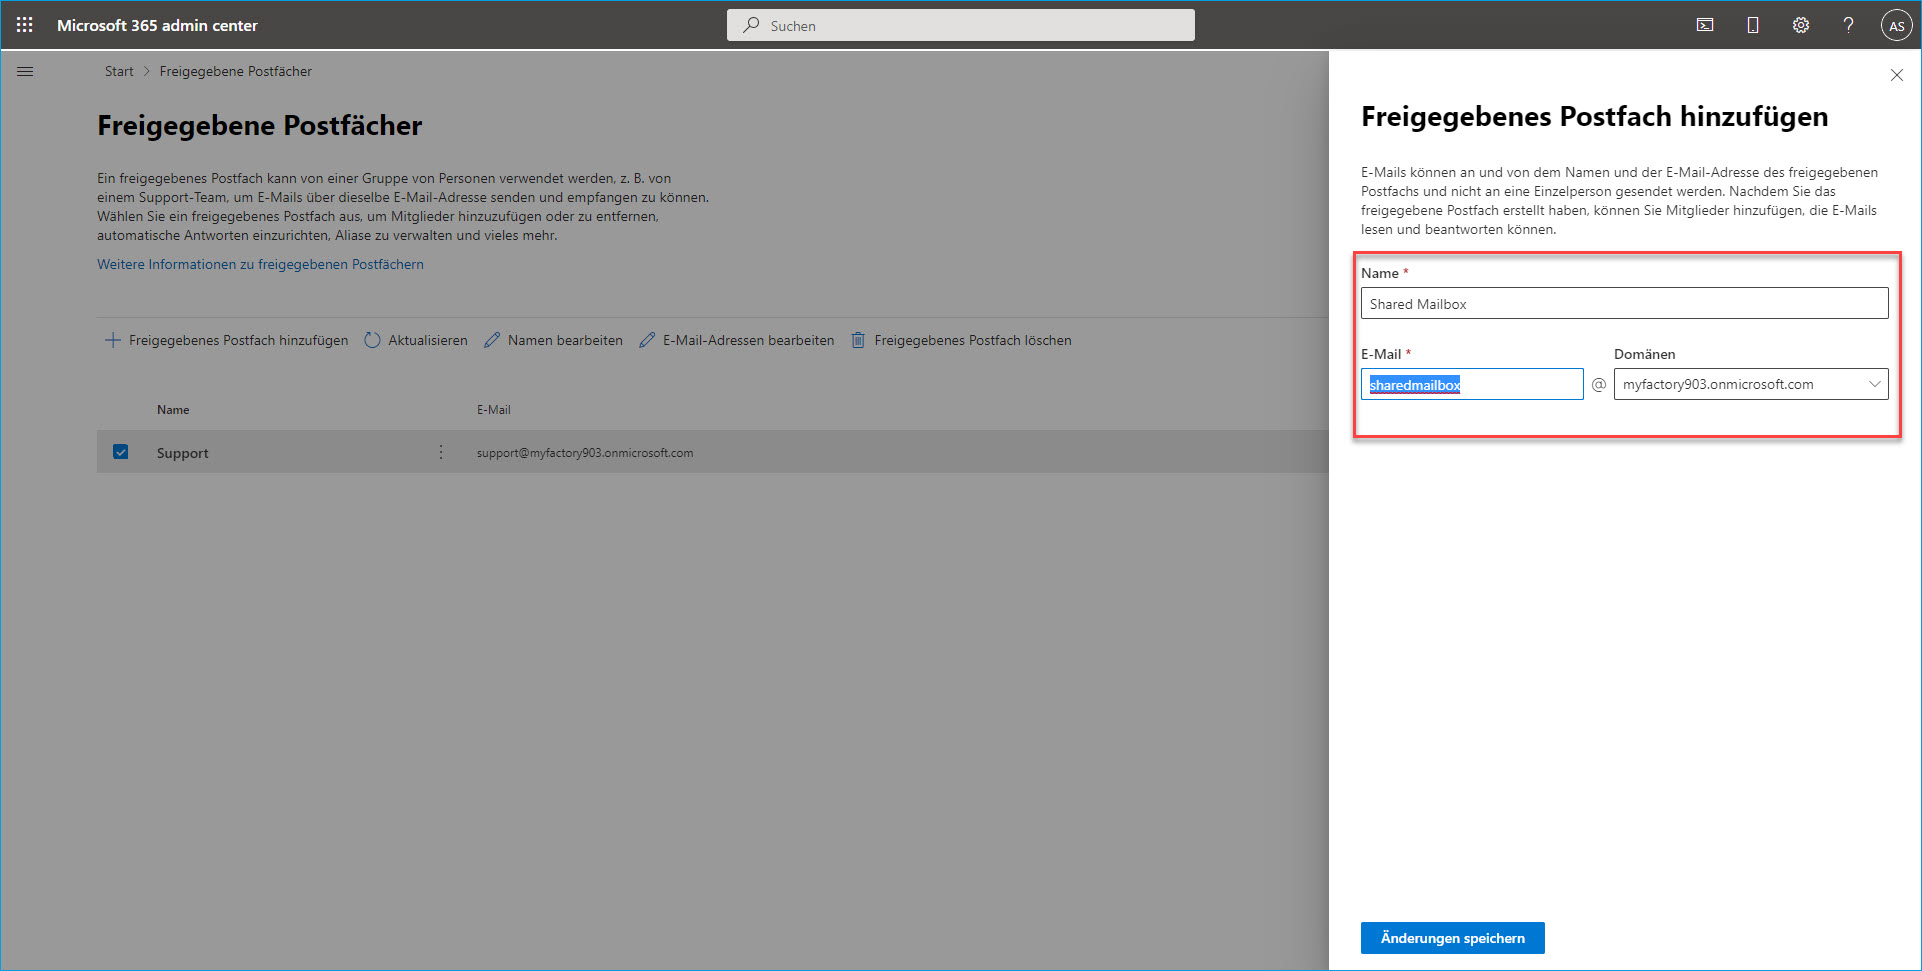Open Cloud Shell from the header
1922x971 pixels.
(x=1705, y=25)
